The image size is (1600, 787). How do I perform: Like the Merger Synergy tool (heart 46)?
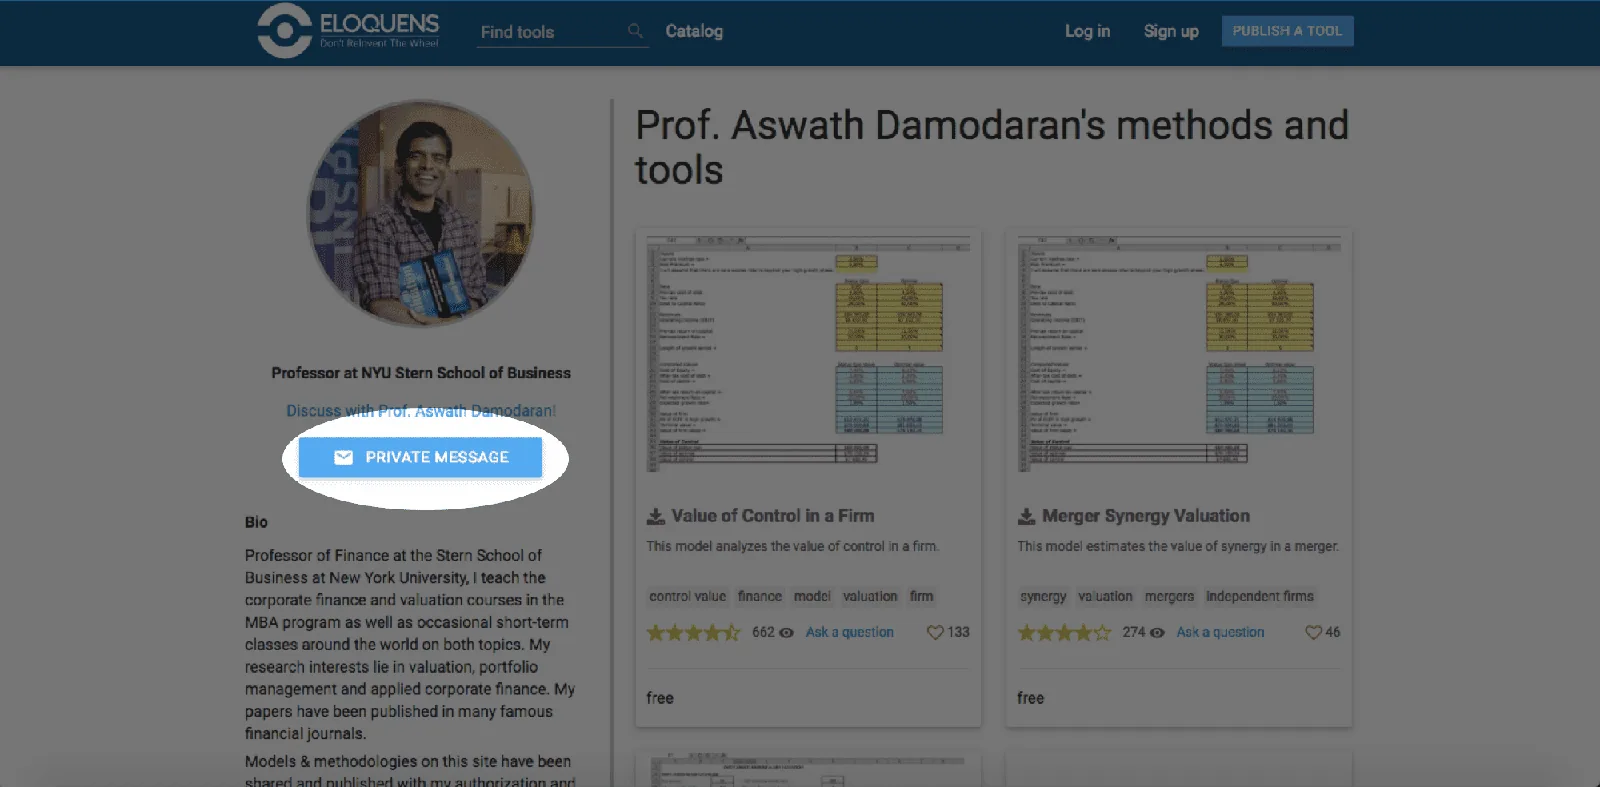pyautogui.click(x=1313, y=633)
